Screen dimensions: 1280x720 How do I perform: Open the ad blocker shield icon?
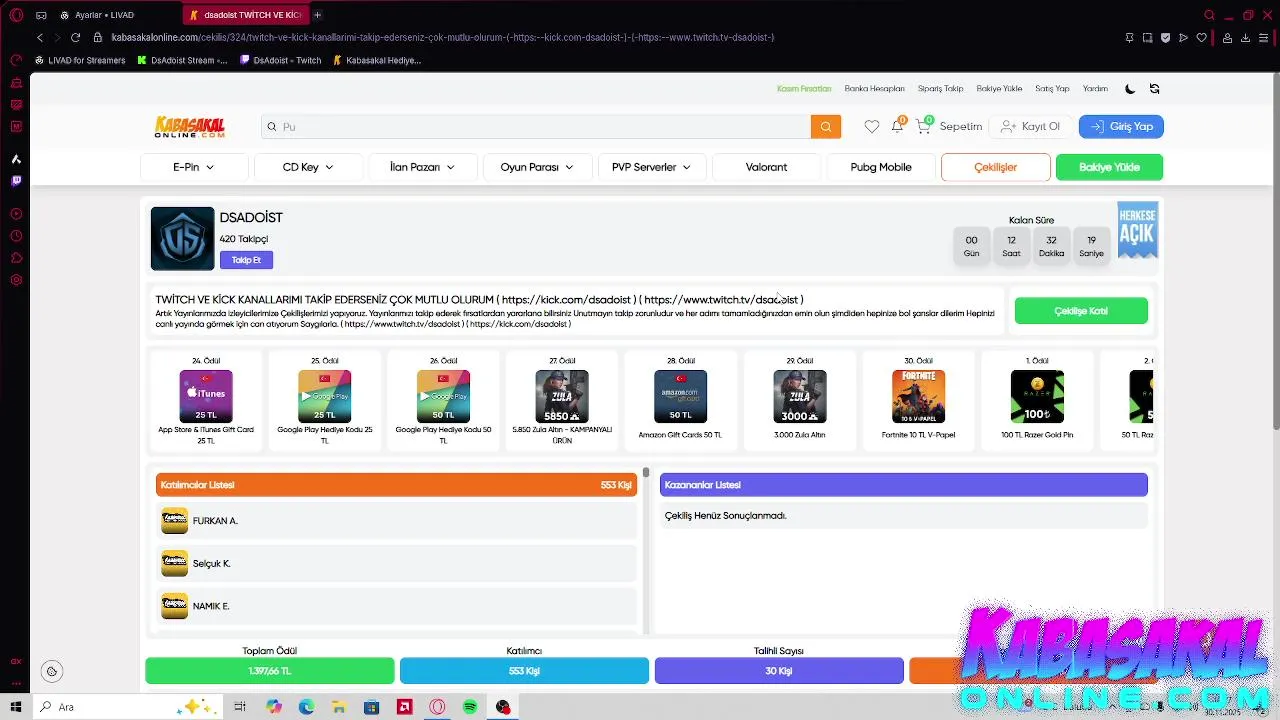coord(1165,38)
